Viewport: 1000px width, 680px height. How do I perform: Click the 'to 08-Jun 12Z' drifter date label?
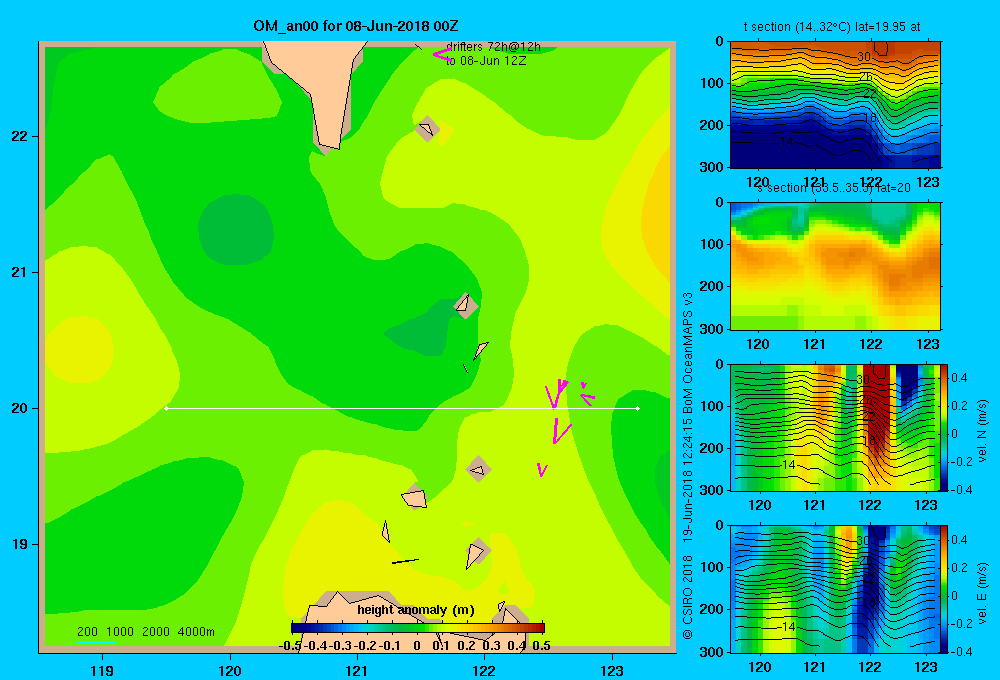pyautogui.click(x=485, y=61)
